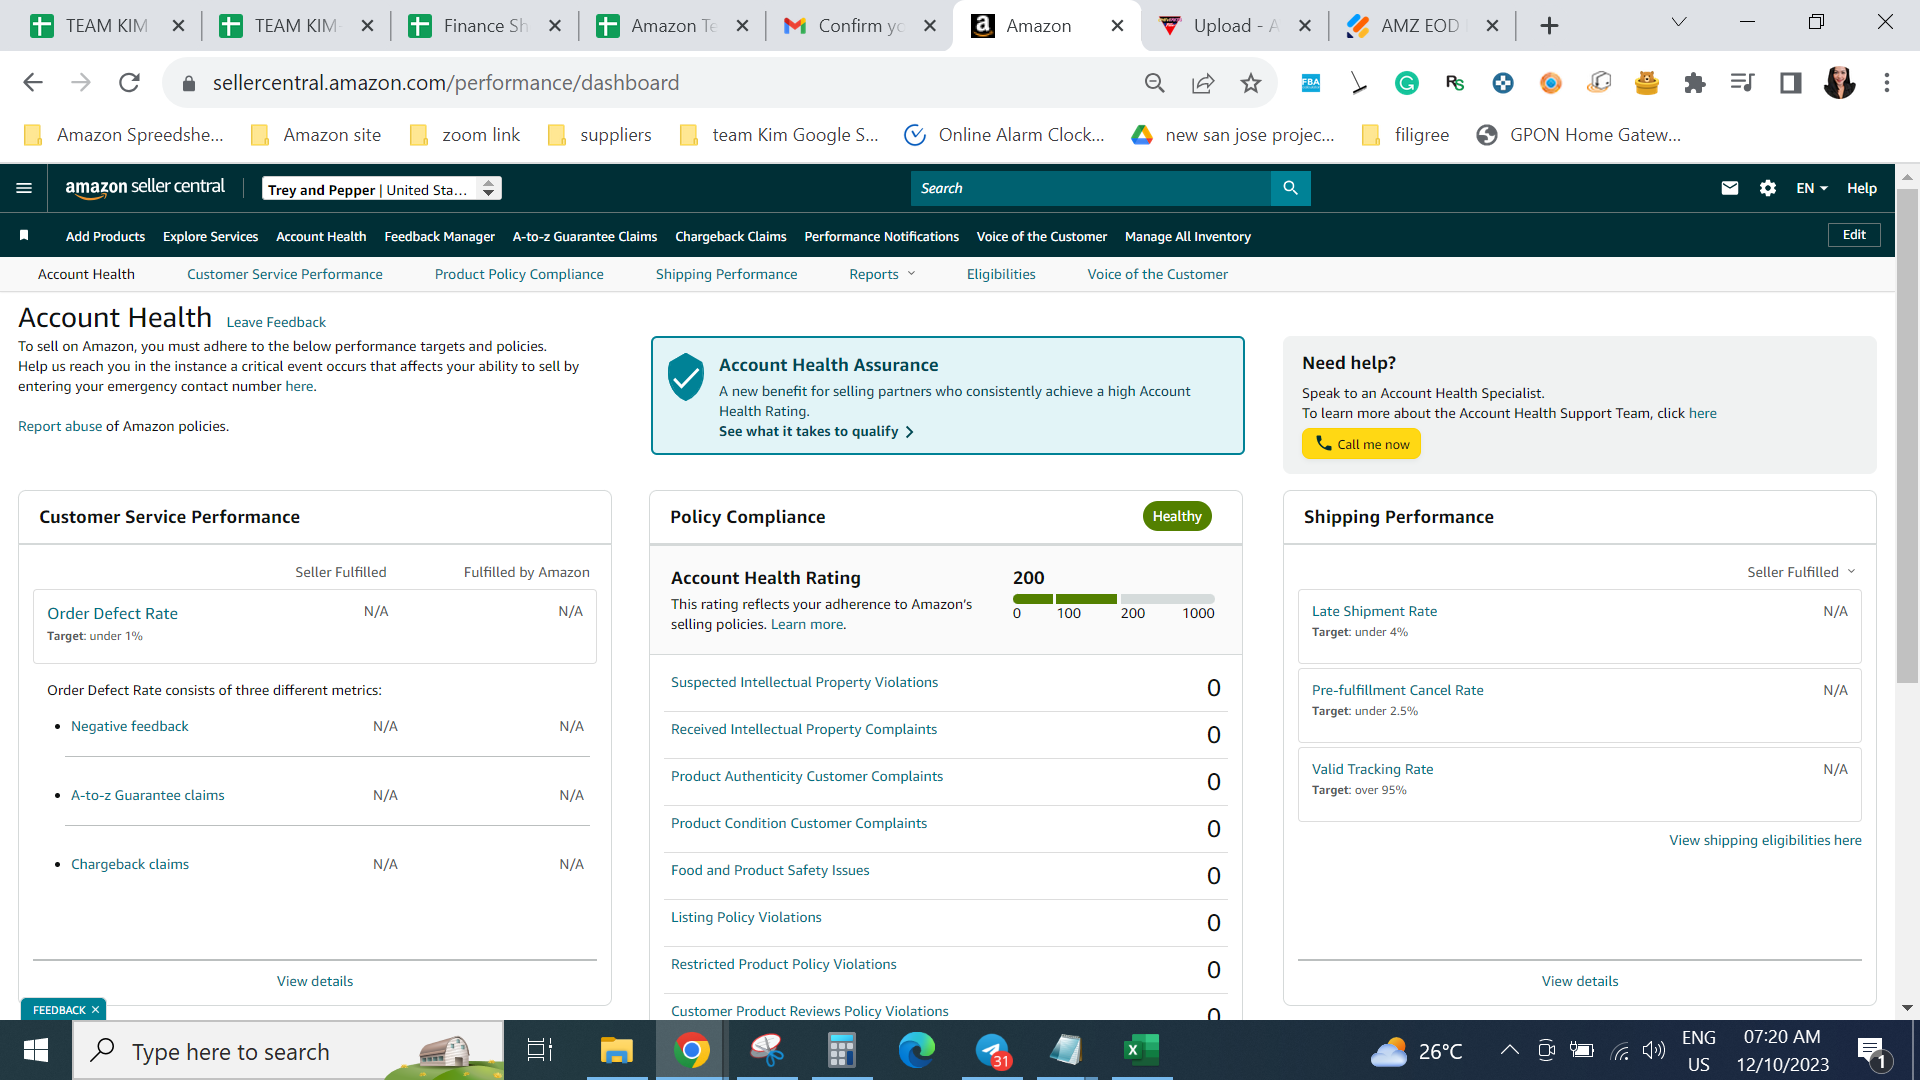Open the Shipping Performance tab

tap(727, 274)
